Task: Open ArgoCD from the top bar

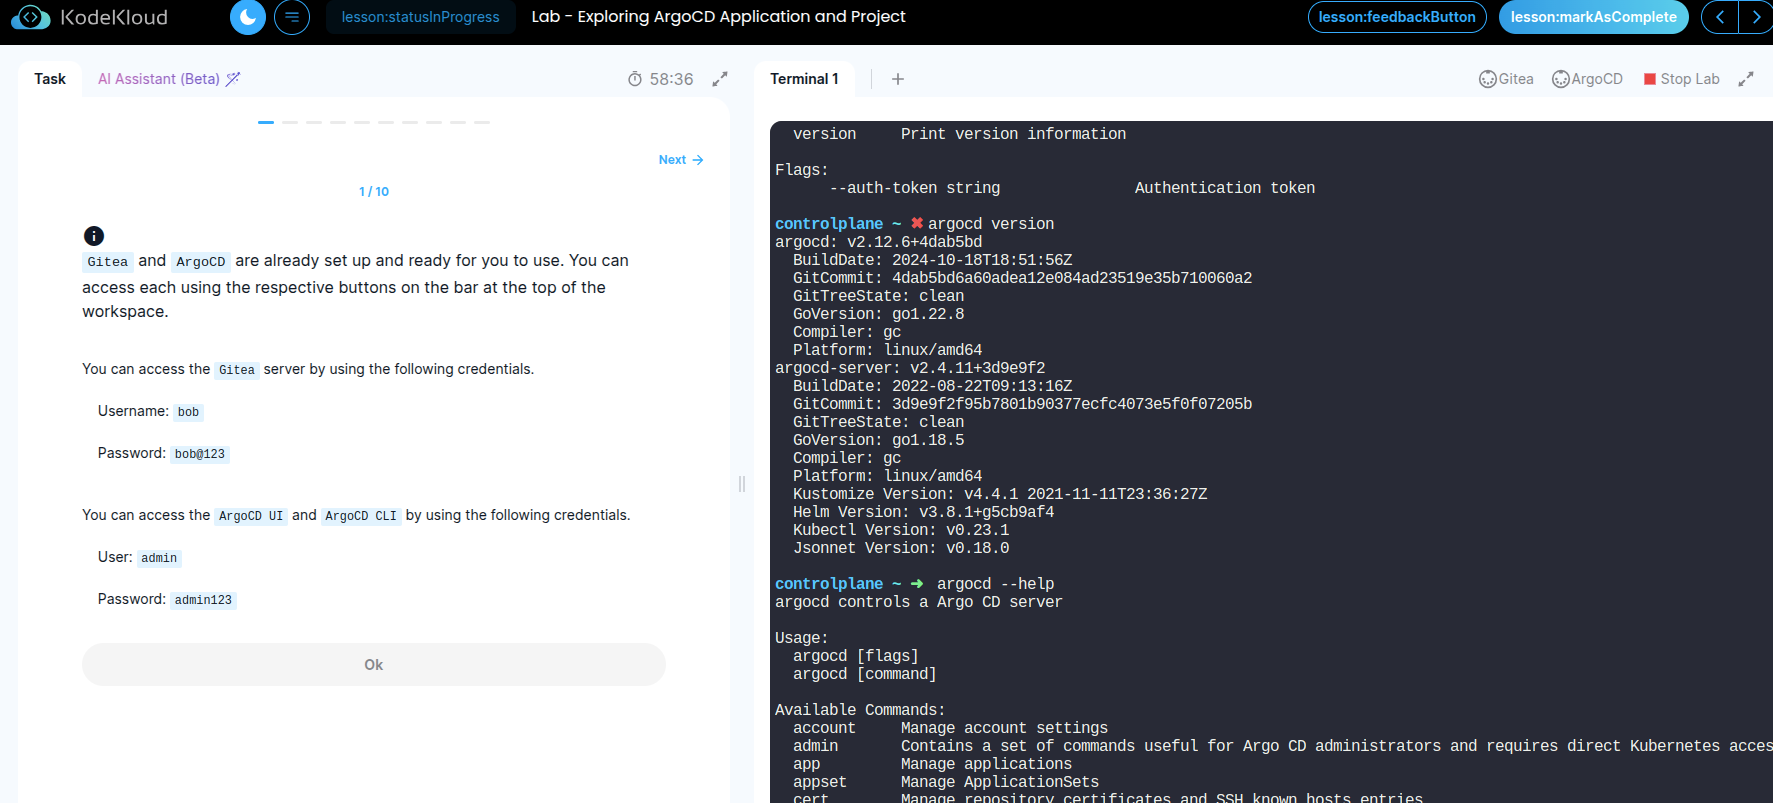Action: point(1587,79)
